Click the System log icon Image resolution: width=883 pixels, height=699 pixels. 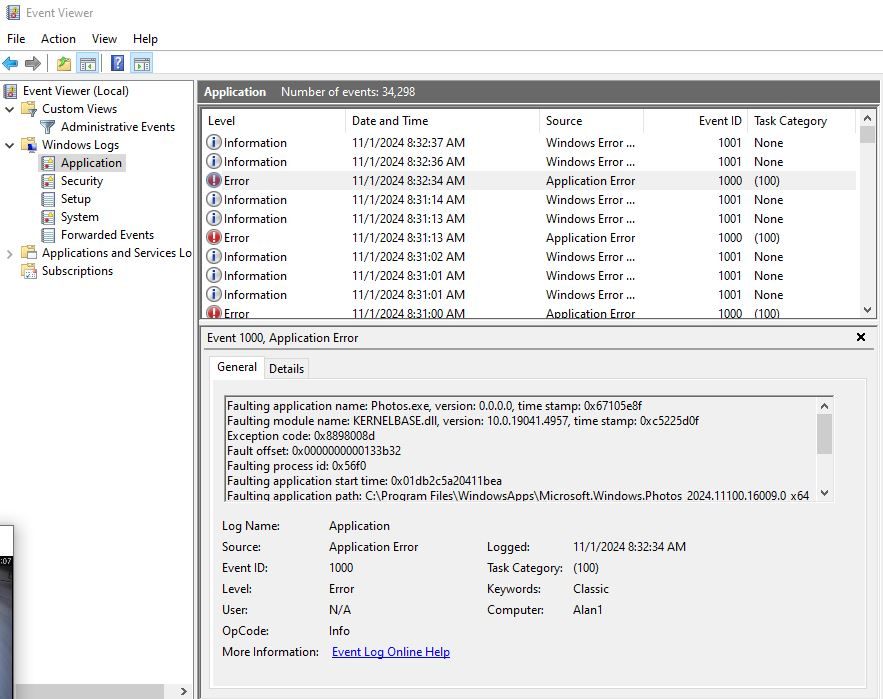(x=48, y=217)
